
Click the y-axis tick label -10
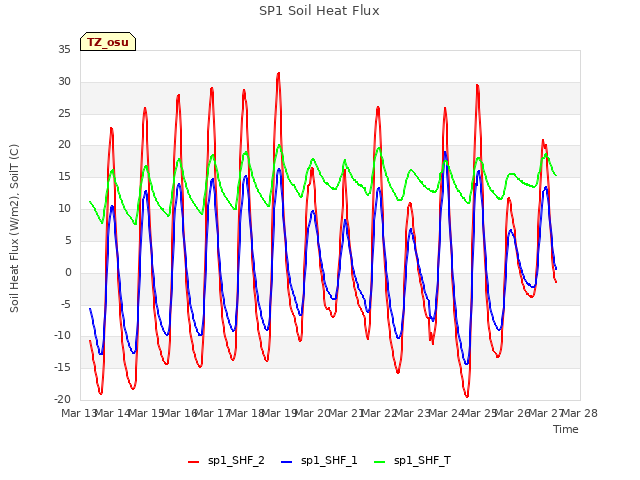(x=62, y=336)
